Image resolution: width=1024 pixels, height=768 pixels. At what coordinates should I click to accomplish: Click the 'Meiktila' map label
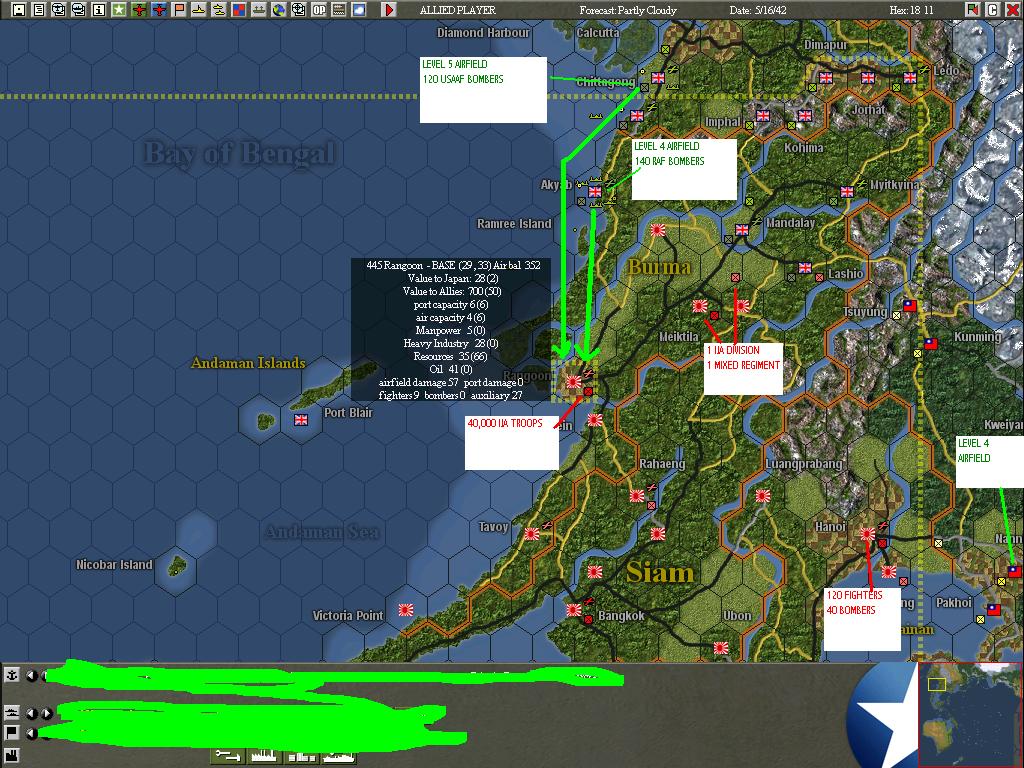point(679,336)
